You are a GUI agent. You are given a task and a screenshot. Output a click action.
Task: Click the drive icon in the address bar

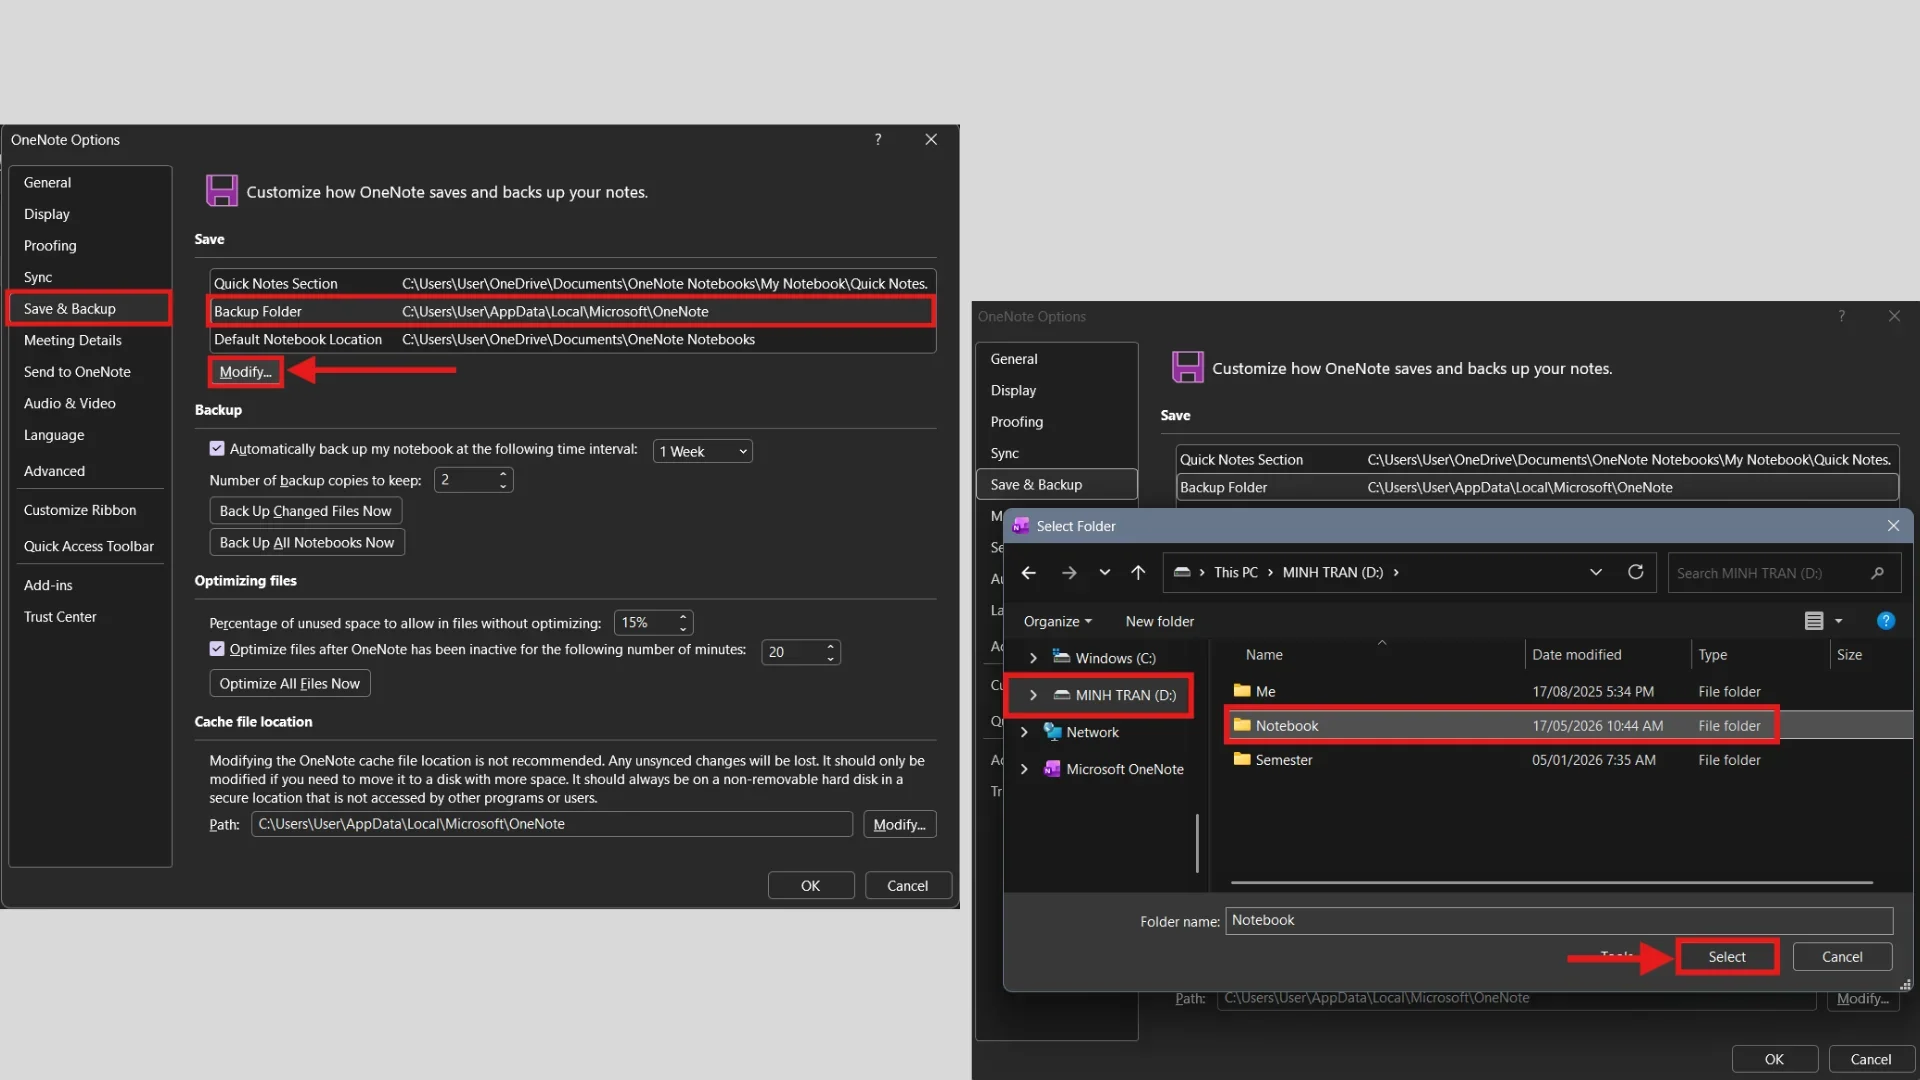click(1182, 573)
